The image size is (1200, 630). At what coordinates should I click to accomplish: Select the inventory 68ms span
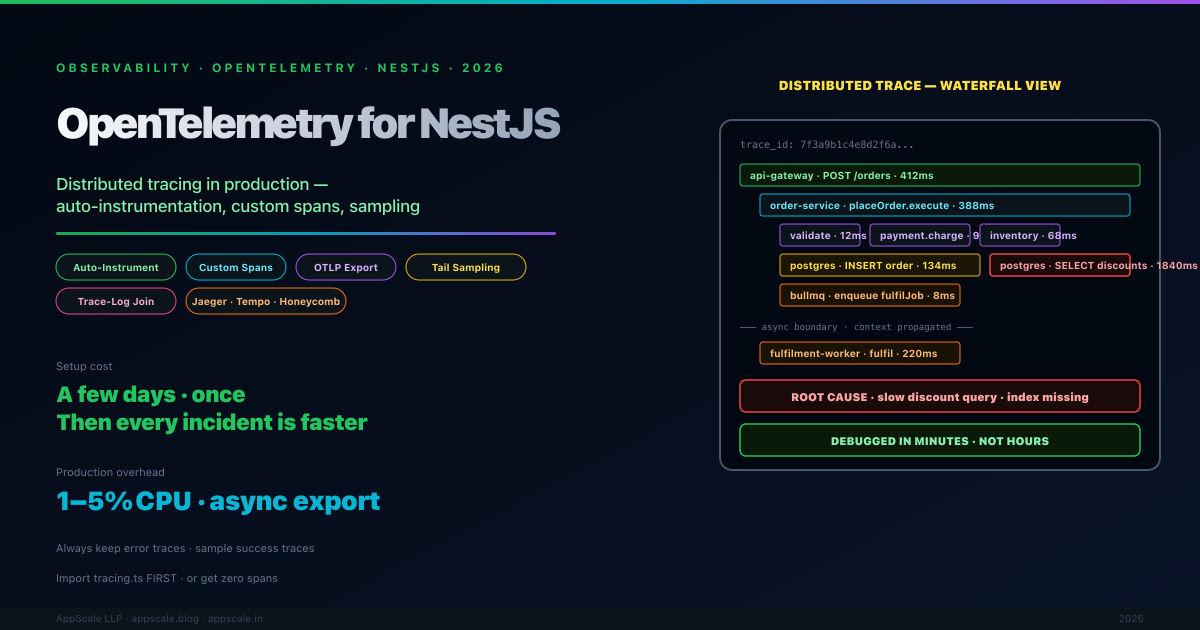[x=1019, y=235]
